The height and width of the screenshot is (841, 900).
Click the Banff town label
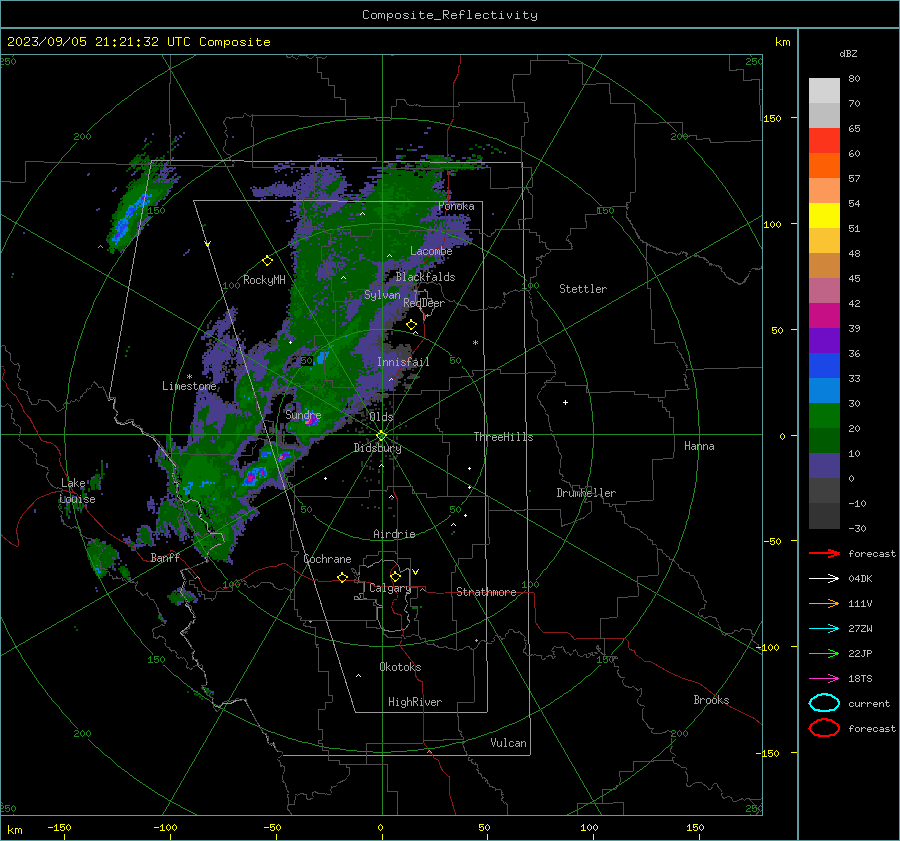[x=165, y=557]
